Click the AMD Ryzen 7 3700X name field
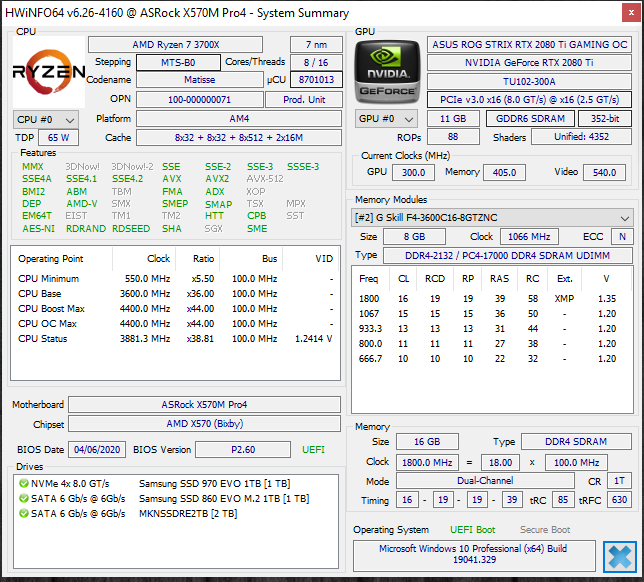644x582 pixels. 175,45
